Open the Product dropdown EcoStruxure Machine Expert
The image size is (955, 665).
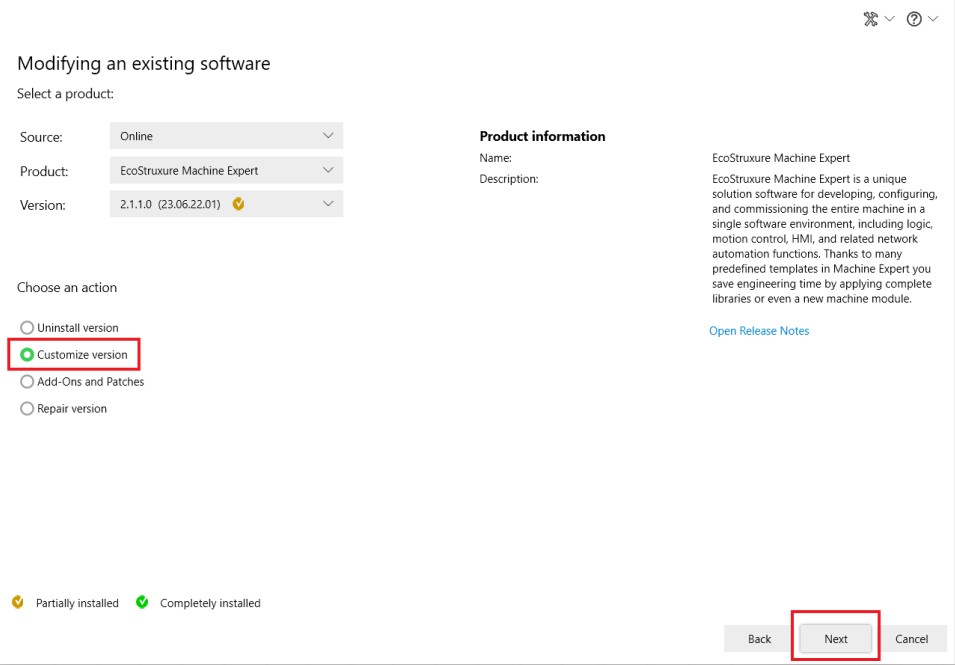[x=227, y=171]
